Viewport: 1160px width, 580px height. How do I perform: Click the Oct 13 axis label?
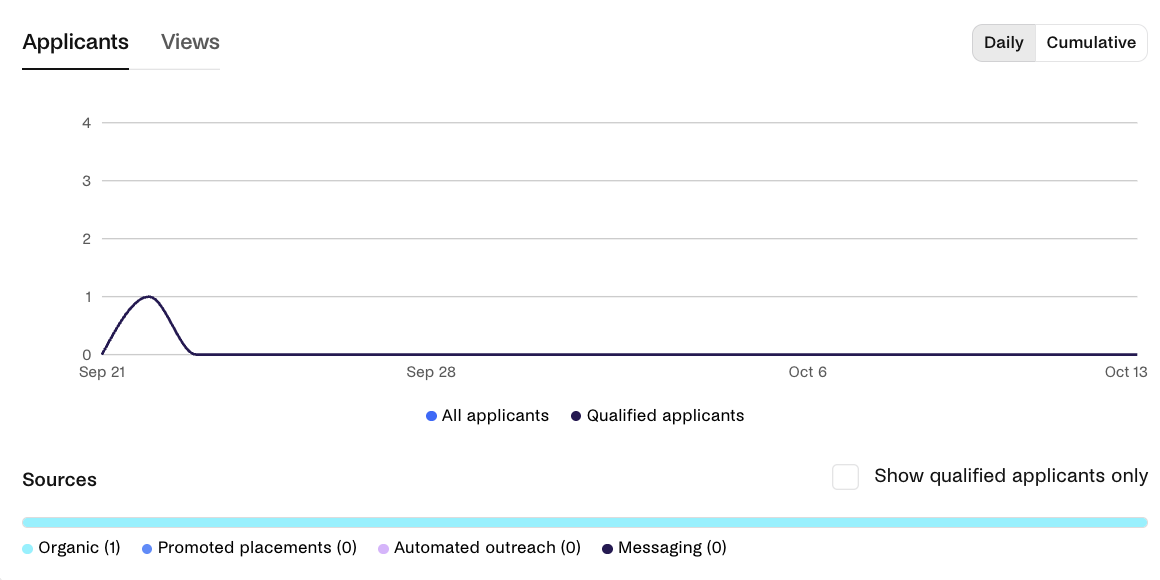(1126, 372)
